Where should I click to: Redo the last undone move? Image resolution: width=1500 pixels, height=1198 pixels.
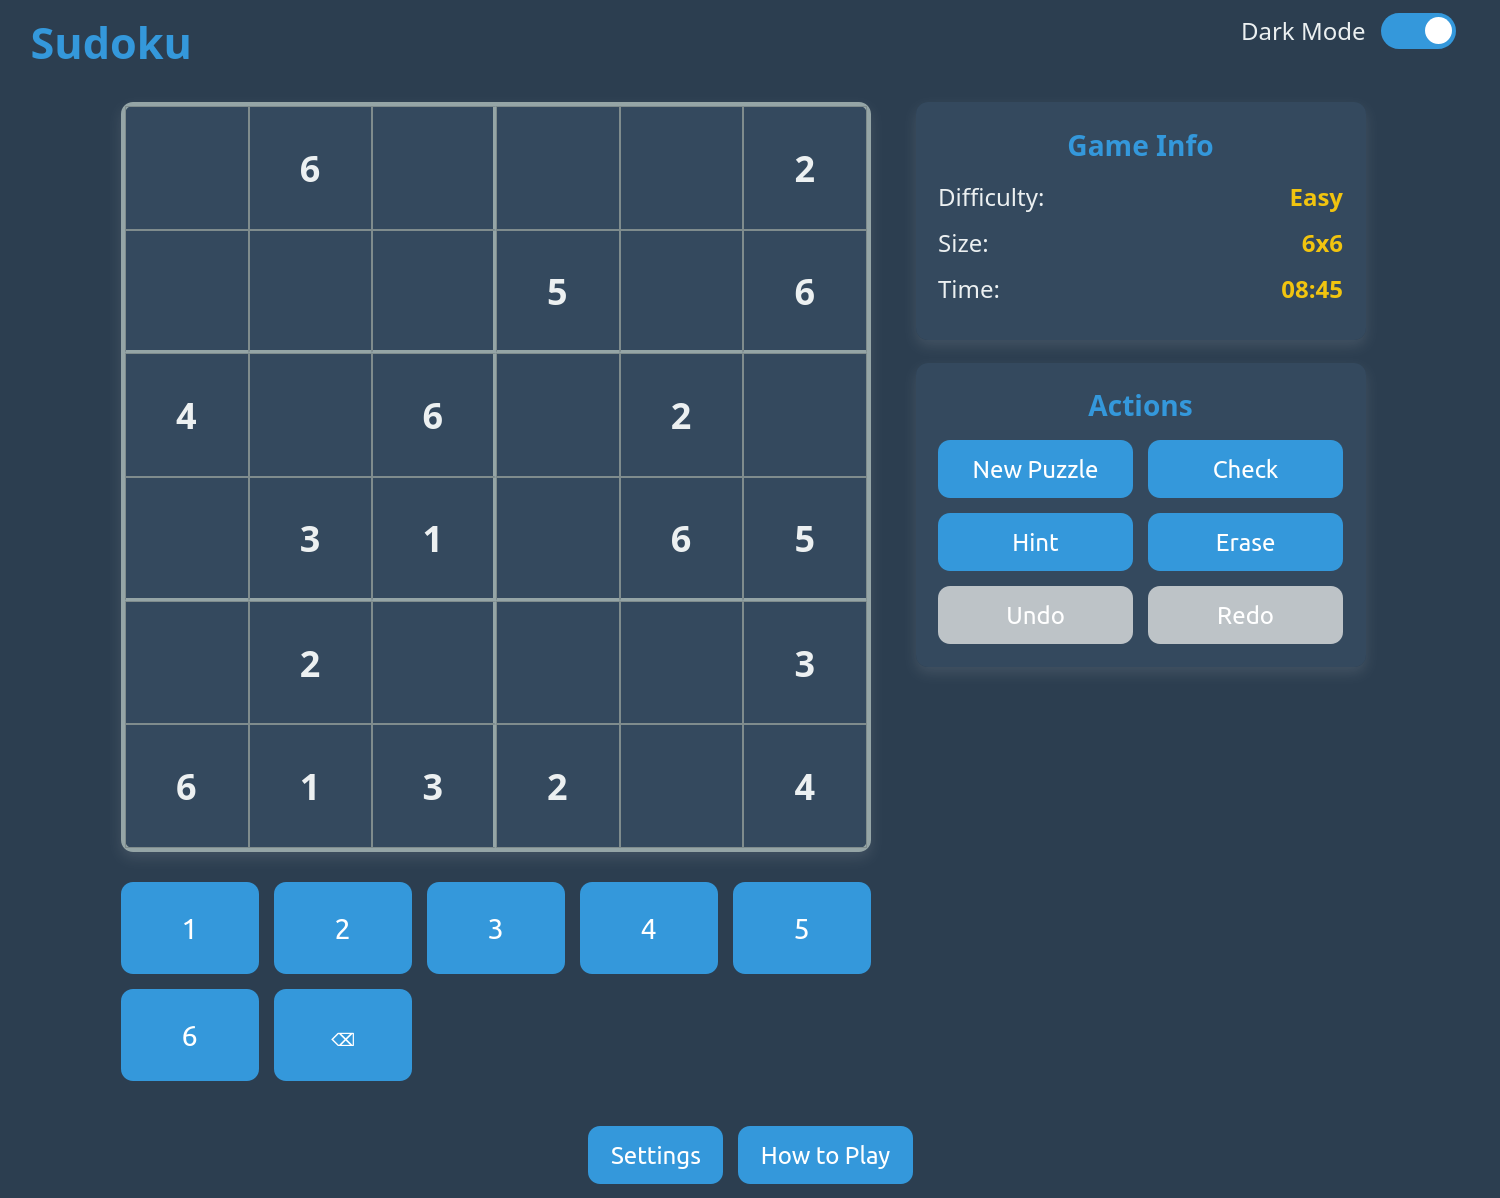click(1245, 614)
